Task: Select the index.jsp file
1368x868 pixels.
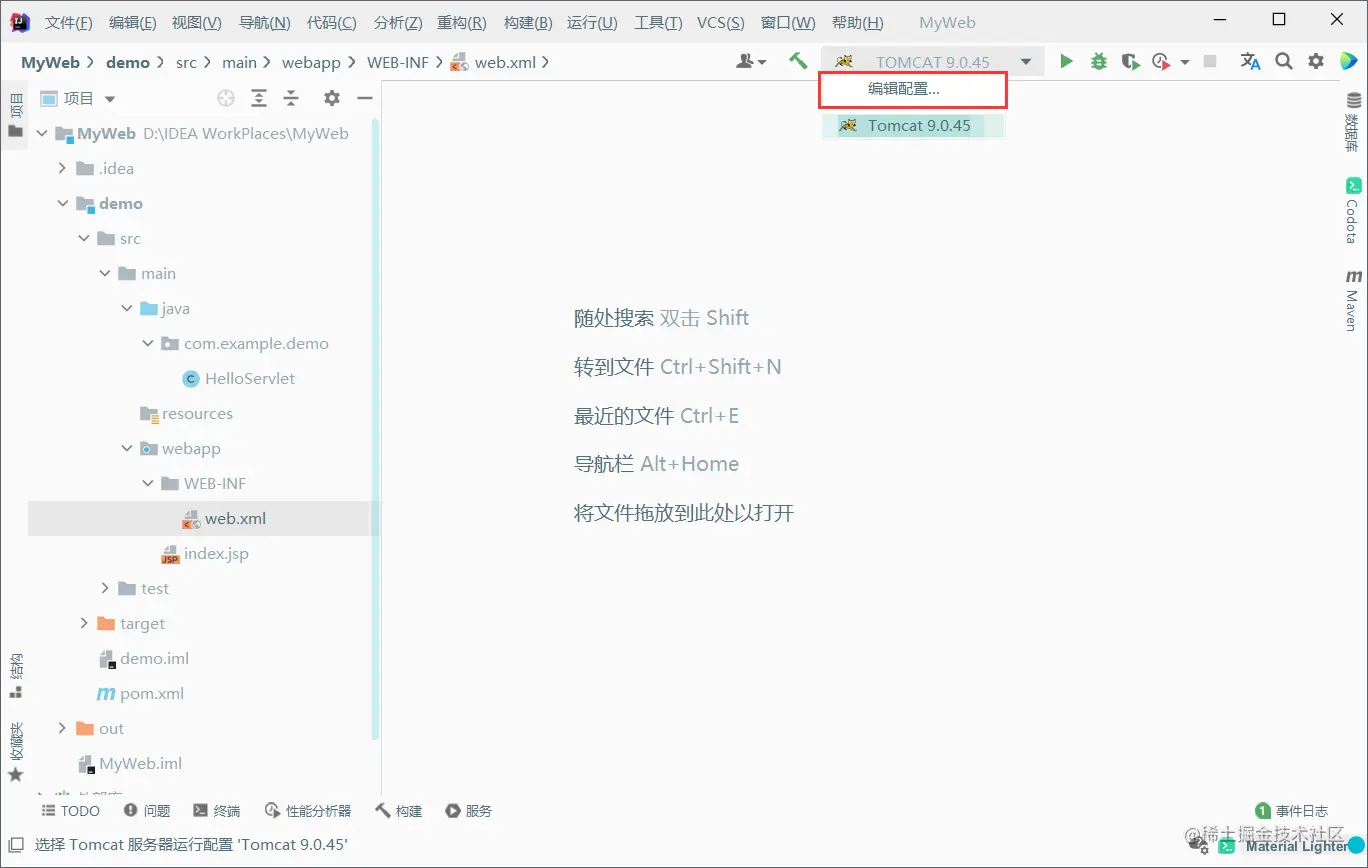Action: tap(205, 553)
